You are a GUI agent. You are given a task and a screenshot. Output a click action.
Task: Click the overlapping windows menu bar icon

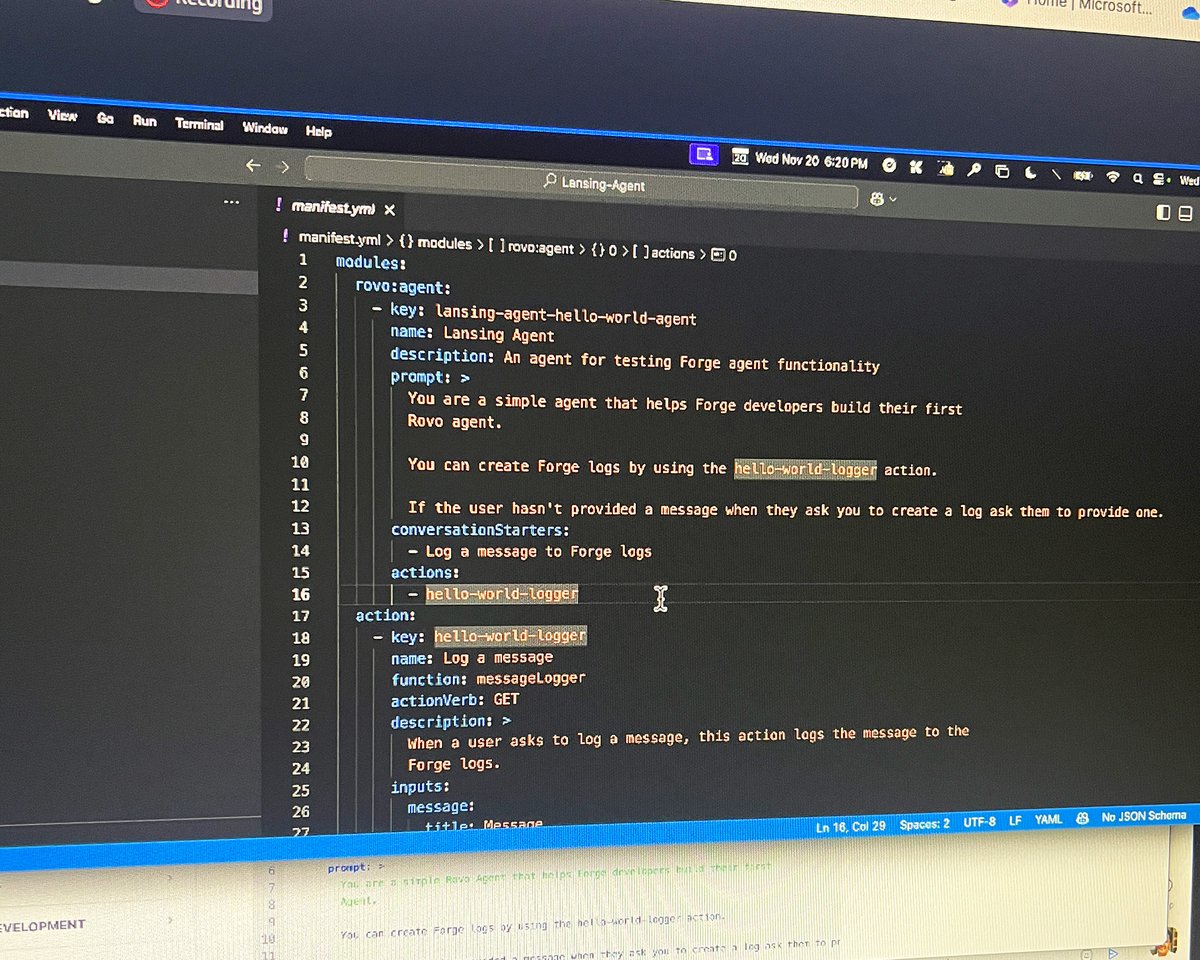(1002, 171)
